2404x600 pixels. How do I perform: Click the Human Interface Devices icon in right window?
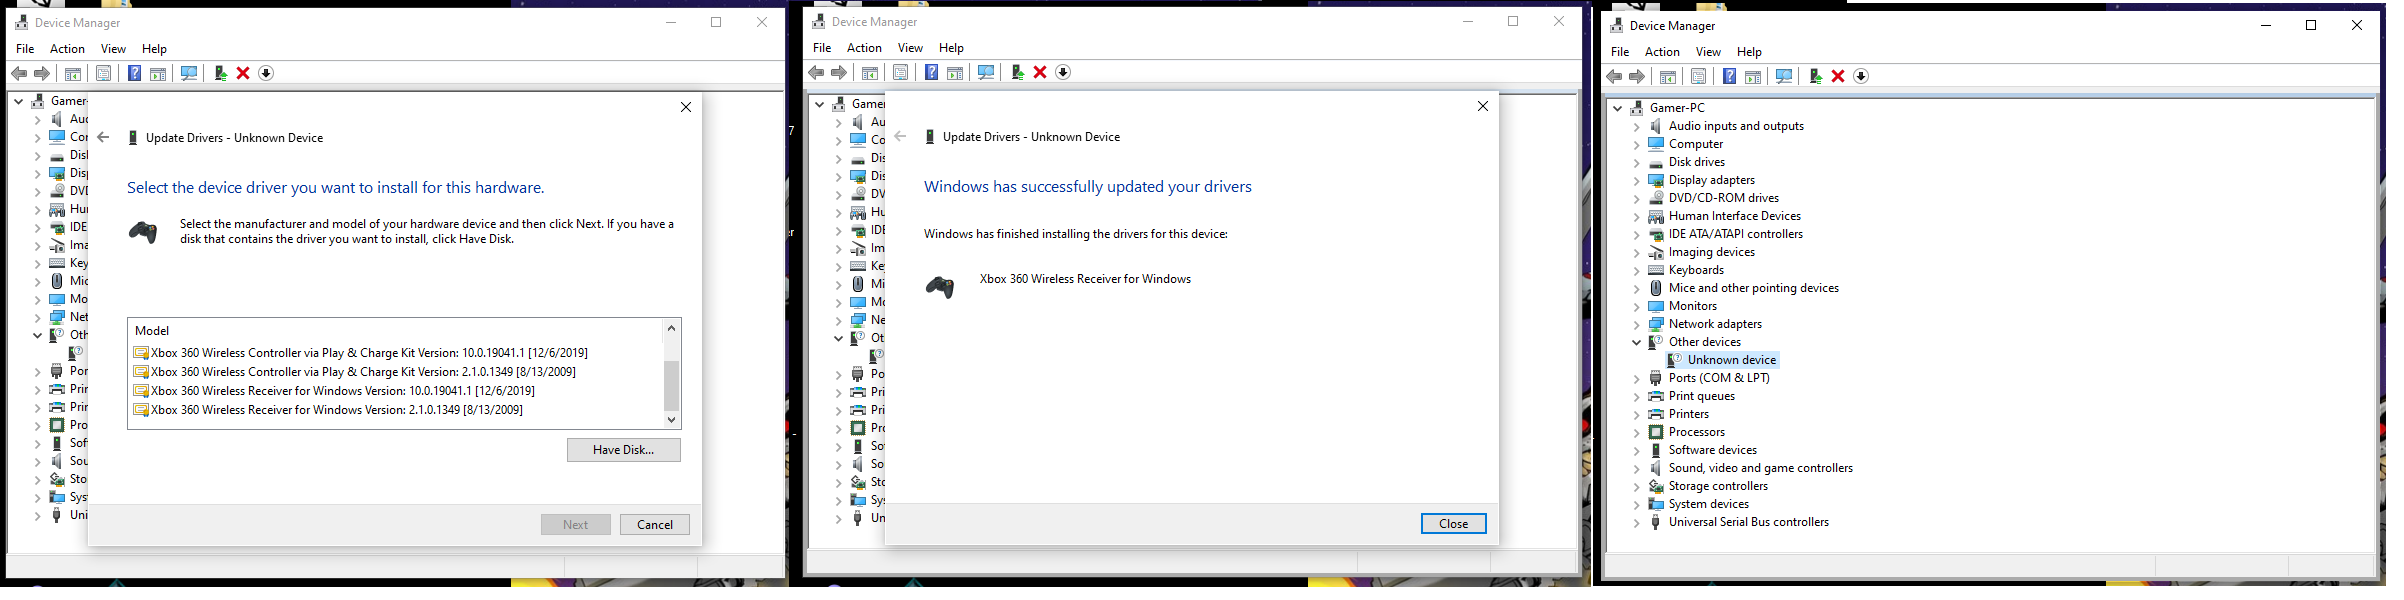pos(1656,216)
